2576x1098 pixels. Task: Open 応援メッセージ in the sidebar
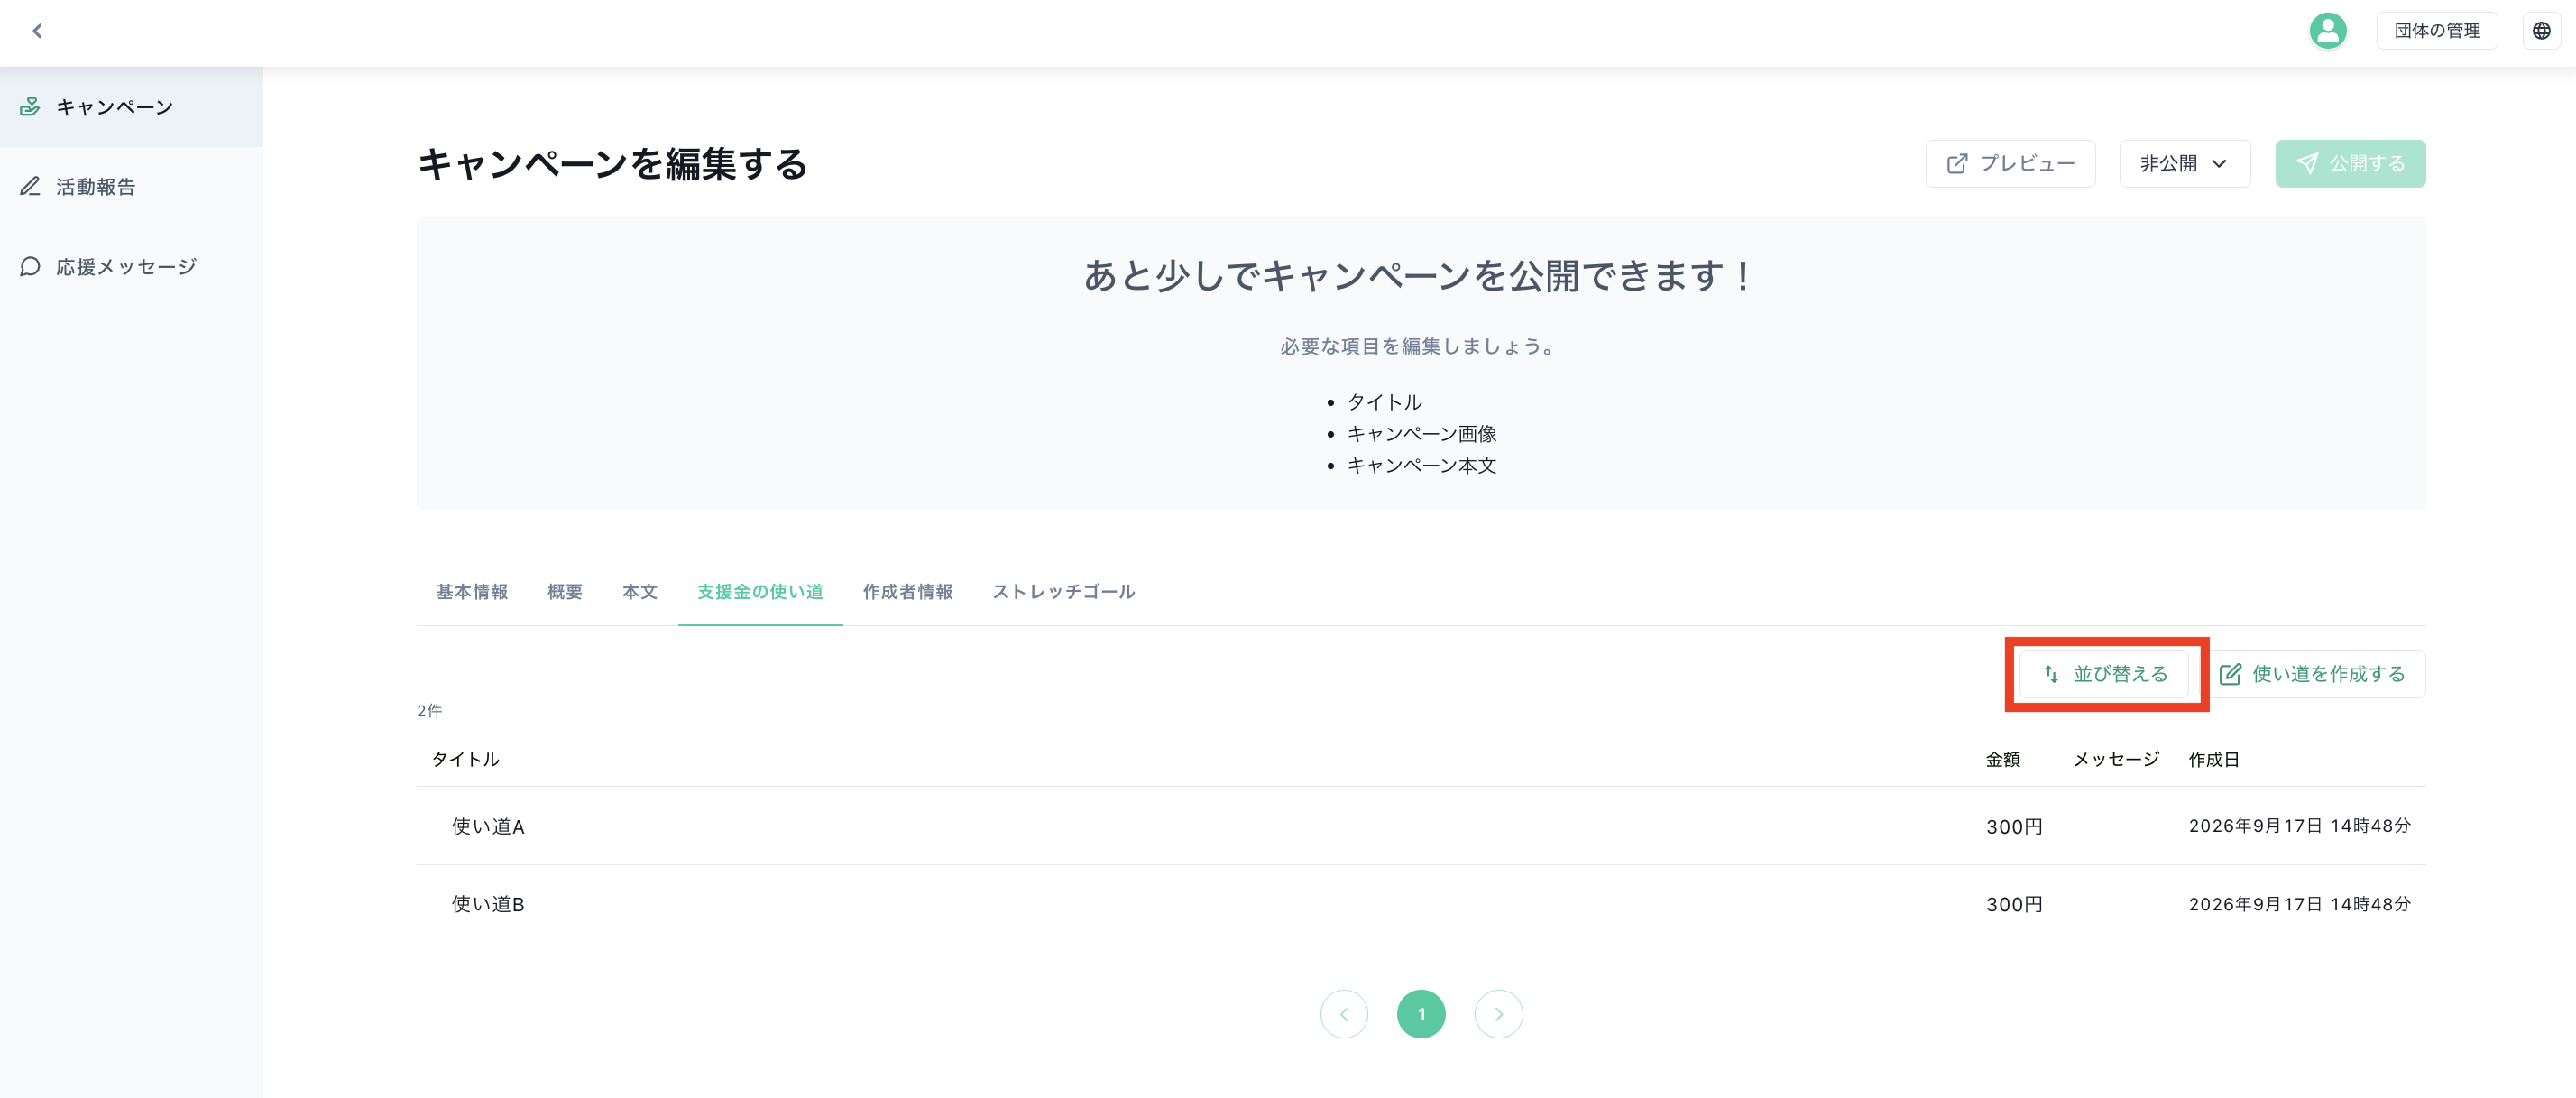tap(131, 267)
